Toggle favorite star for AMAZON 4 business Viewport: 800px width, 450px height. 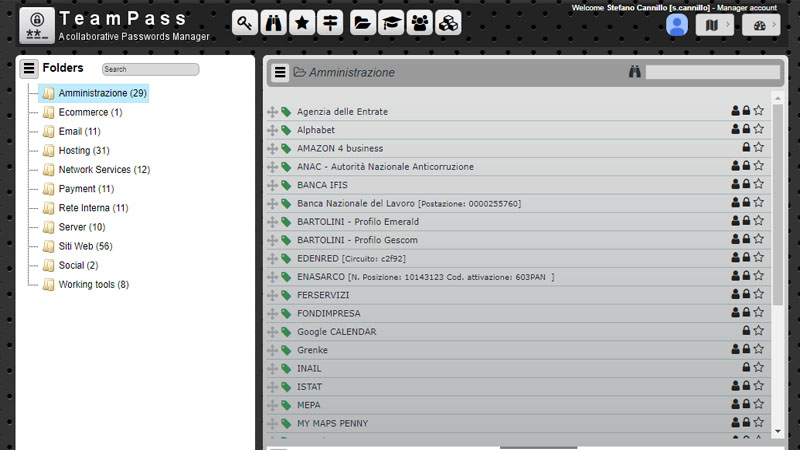[x=758, y=148]
